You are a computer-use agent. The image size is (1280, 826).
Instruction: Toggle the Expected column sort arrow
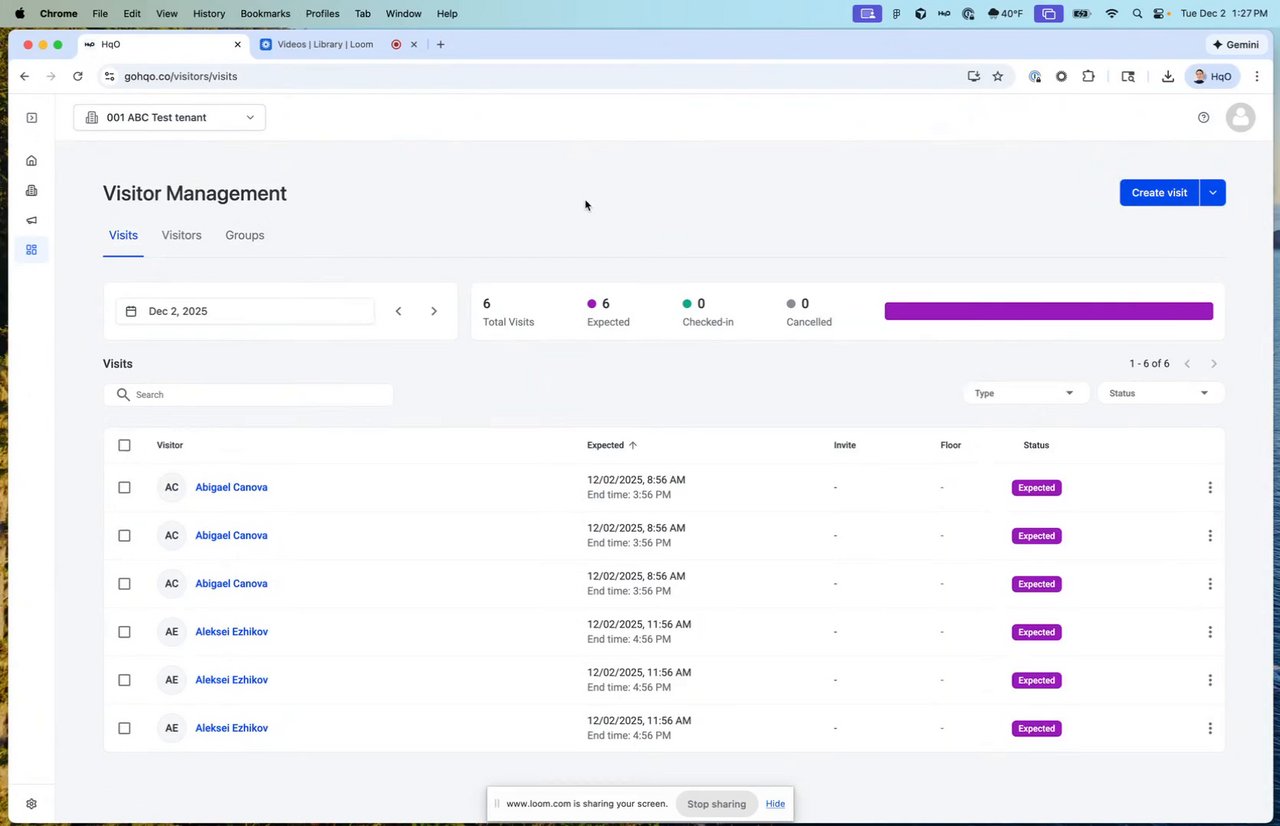click(633, 445)
